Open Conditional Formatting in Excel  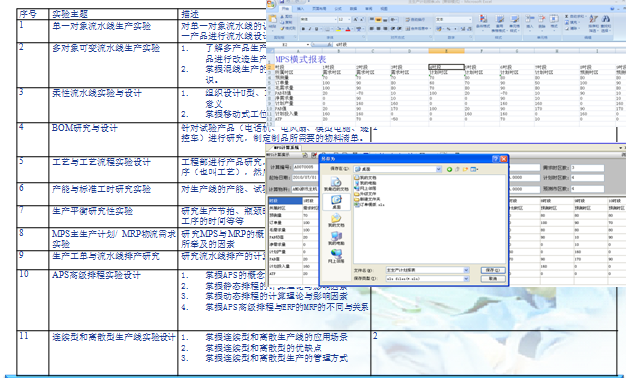(483, 23)
